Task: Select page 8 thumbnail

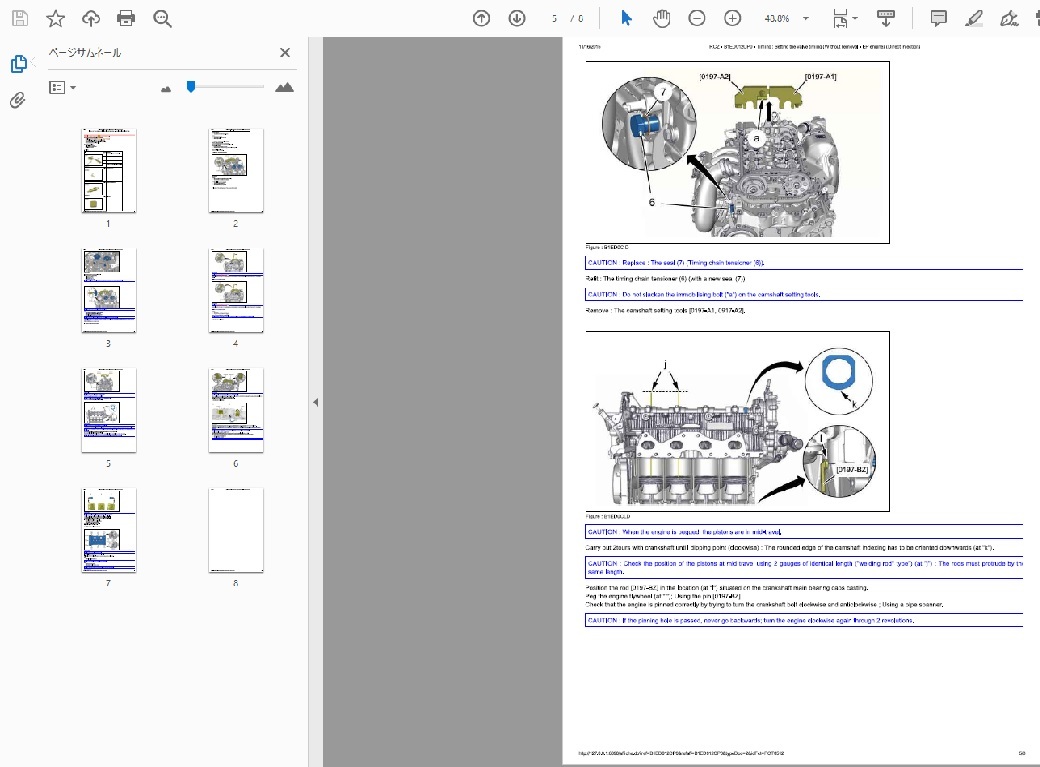Action: 236,530
